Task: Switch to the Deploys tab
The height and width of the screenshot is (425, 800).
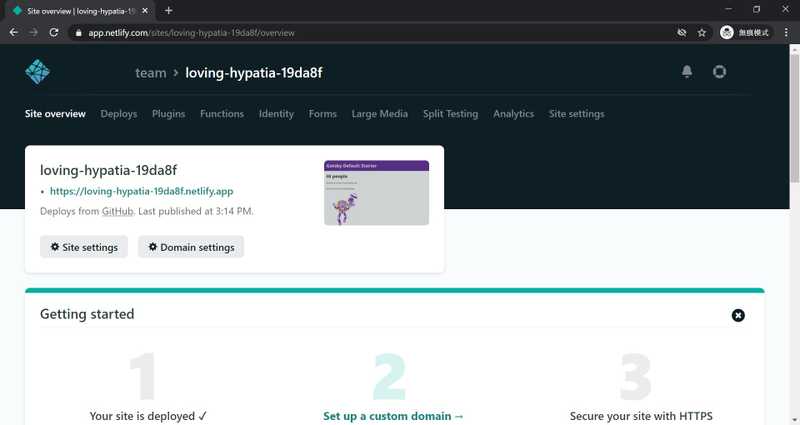Action: 119,114
